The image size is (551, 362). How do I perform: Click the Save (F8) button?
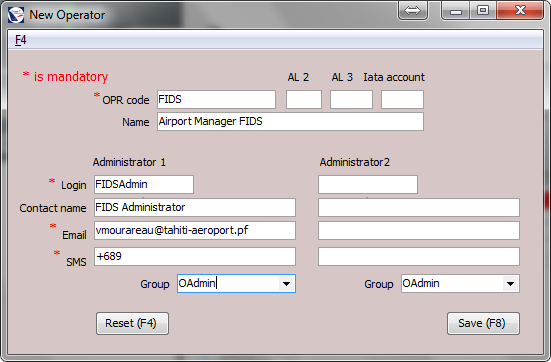483,323
